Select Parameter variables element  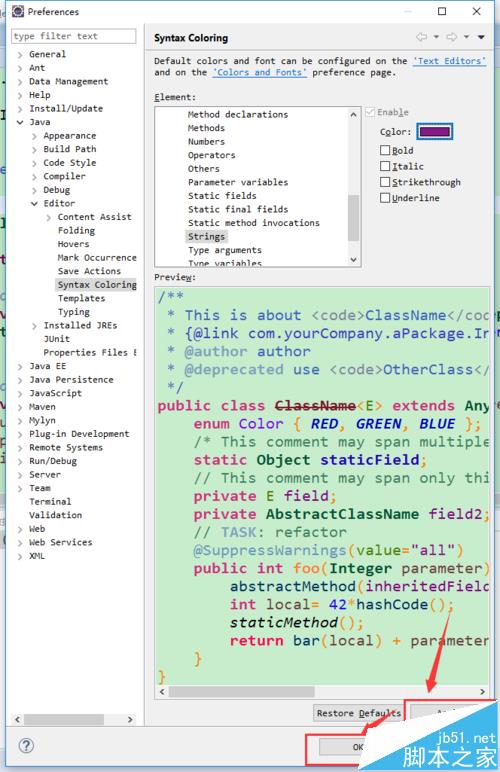238,182
